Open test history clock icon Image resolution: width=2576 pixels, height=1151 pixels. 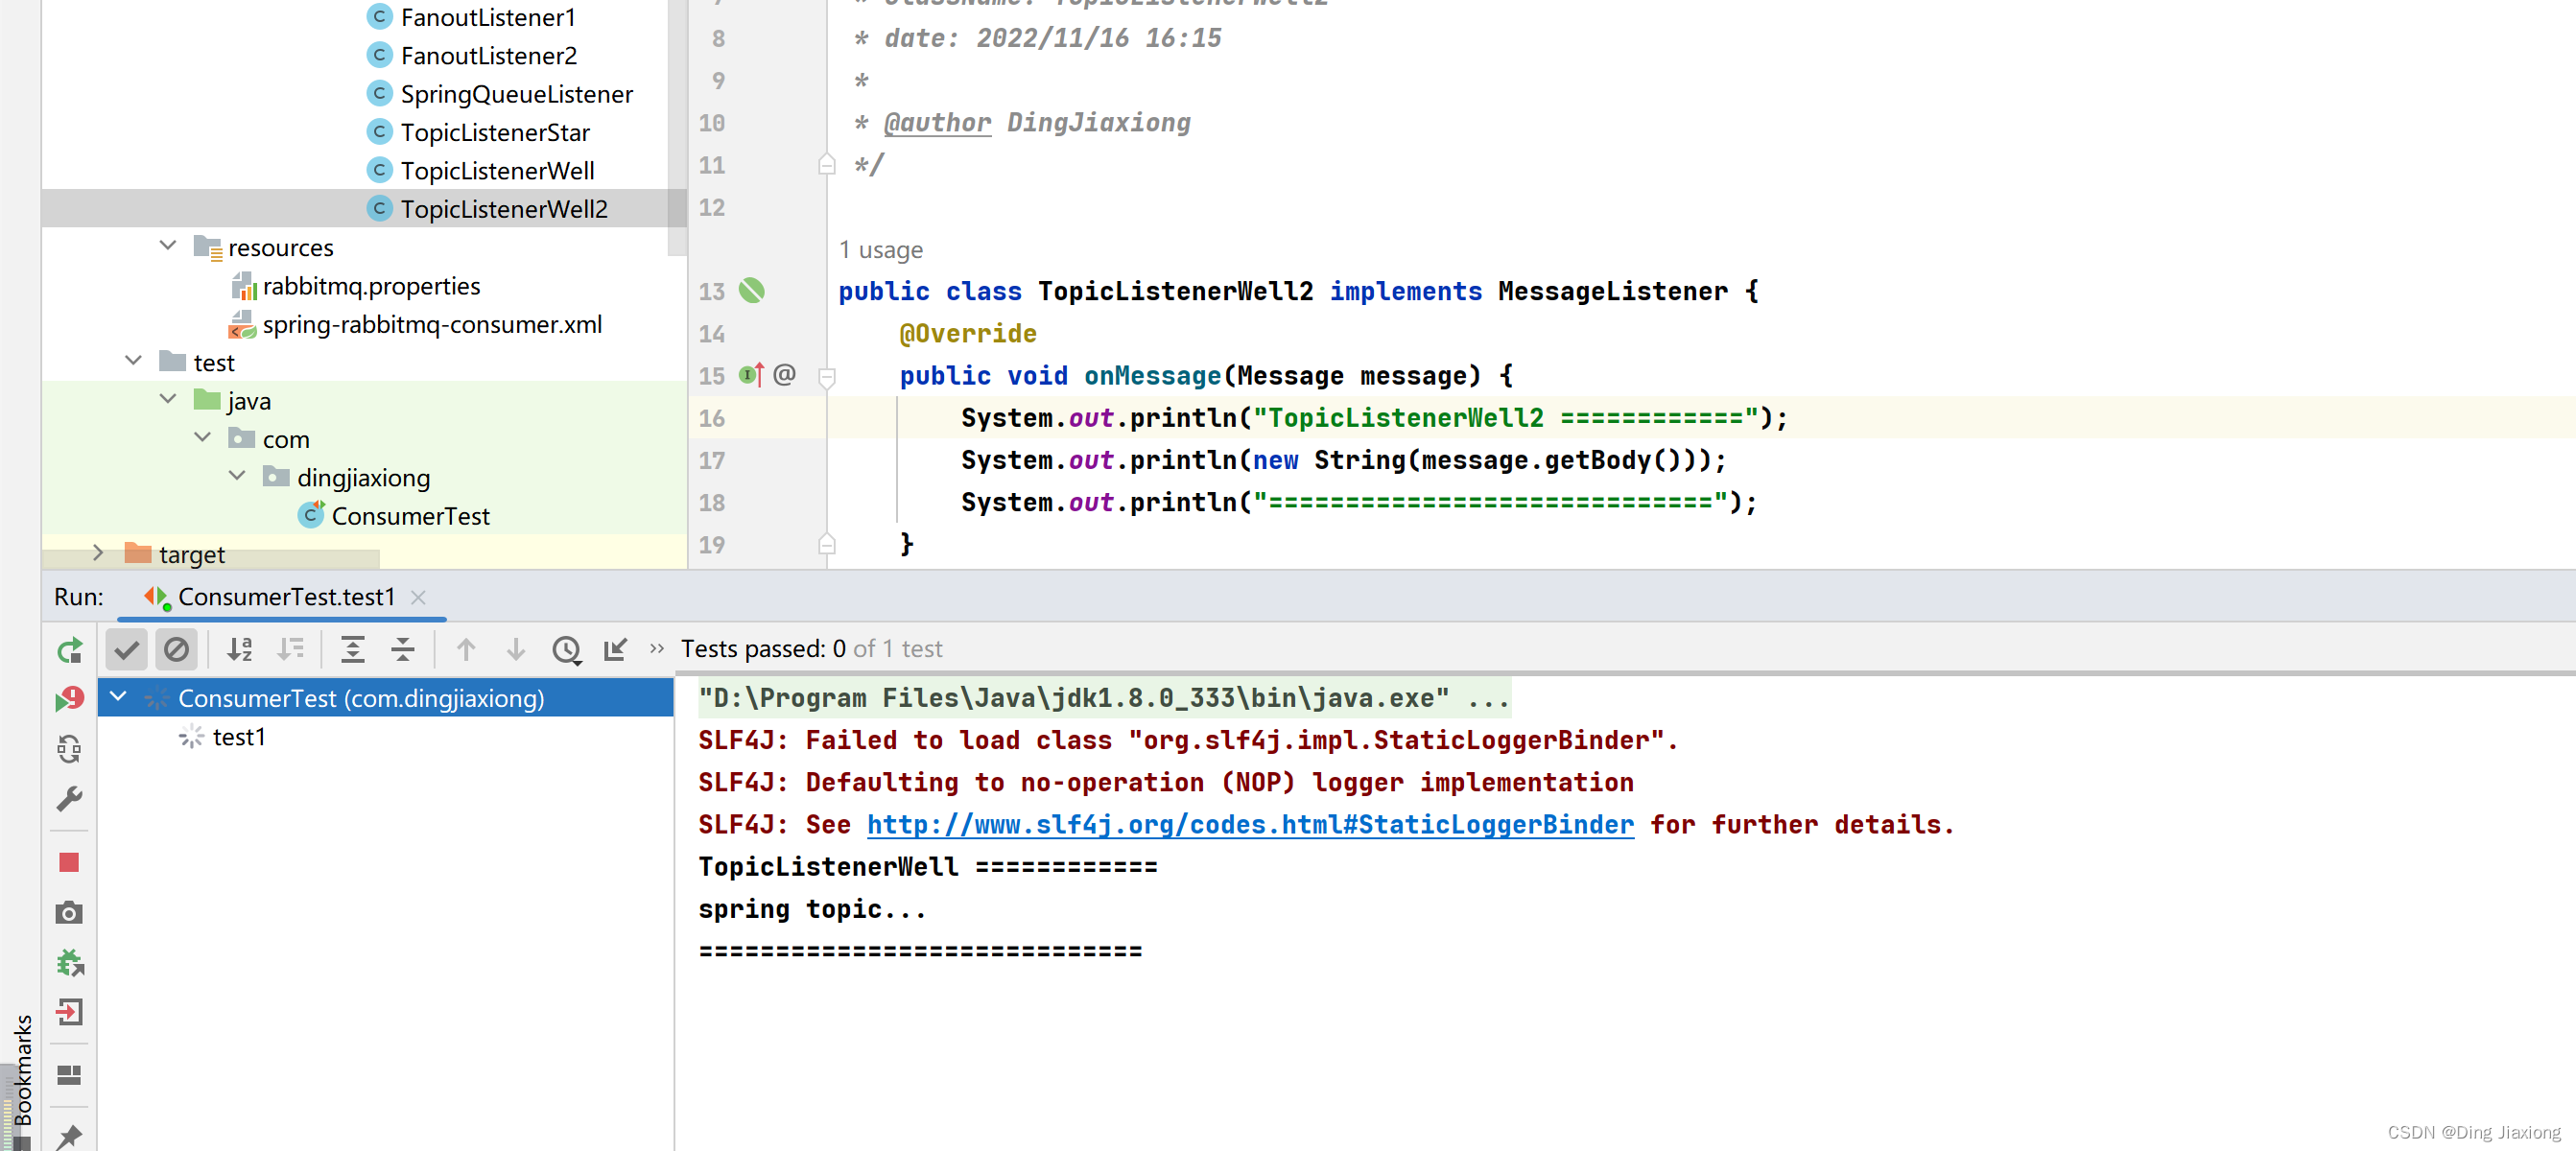(x=567, y=650)
